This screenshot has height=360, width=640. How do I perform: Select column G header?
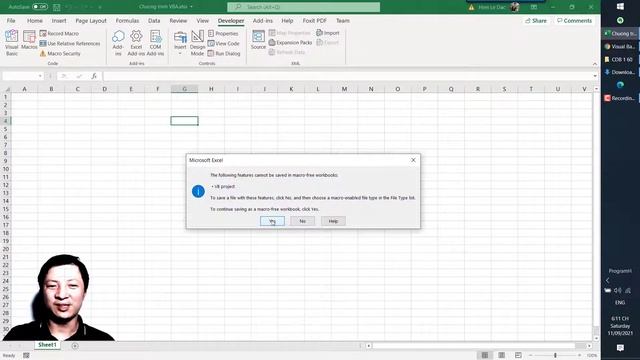click(x=184, y=89)
